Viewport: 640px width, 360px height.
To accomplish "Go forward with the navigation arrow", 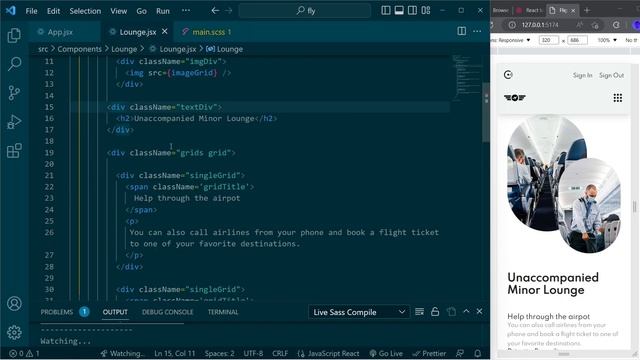I will [229, 11].
